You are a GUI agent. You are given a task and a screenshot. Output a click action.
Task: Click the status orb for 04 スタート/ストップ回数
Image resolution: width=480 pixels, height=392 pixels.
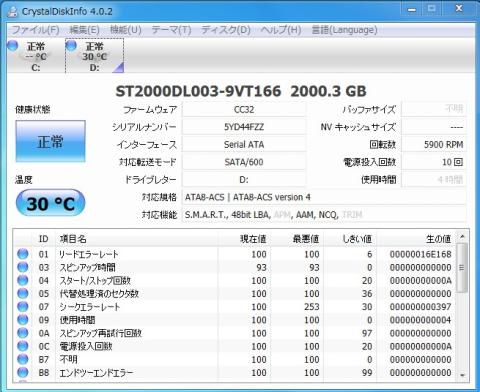[x=23, y=280]
